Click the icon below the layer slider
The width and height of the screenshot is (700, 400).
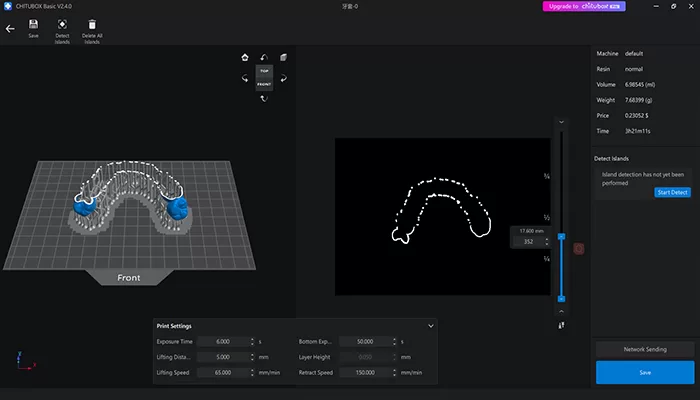coord(562,325)
